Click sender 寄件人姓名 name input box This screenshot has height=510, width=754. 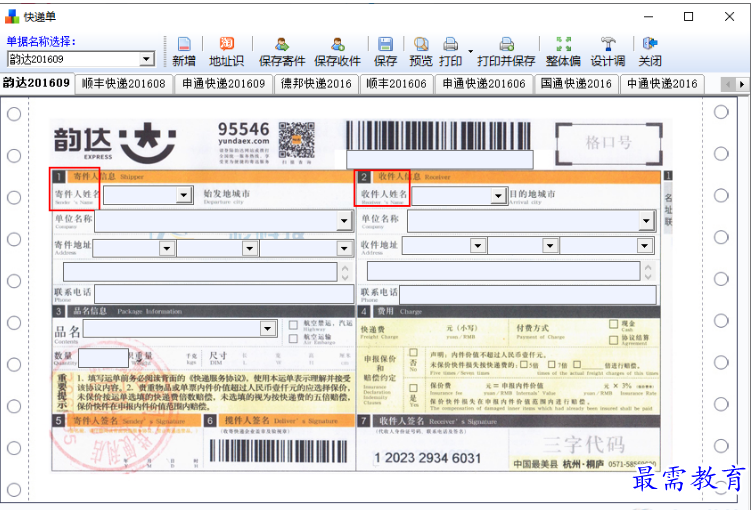click(x=140, y=195)
